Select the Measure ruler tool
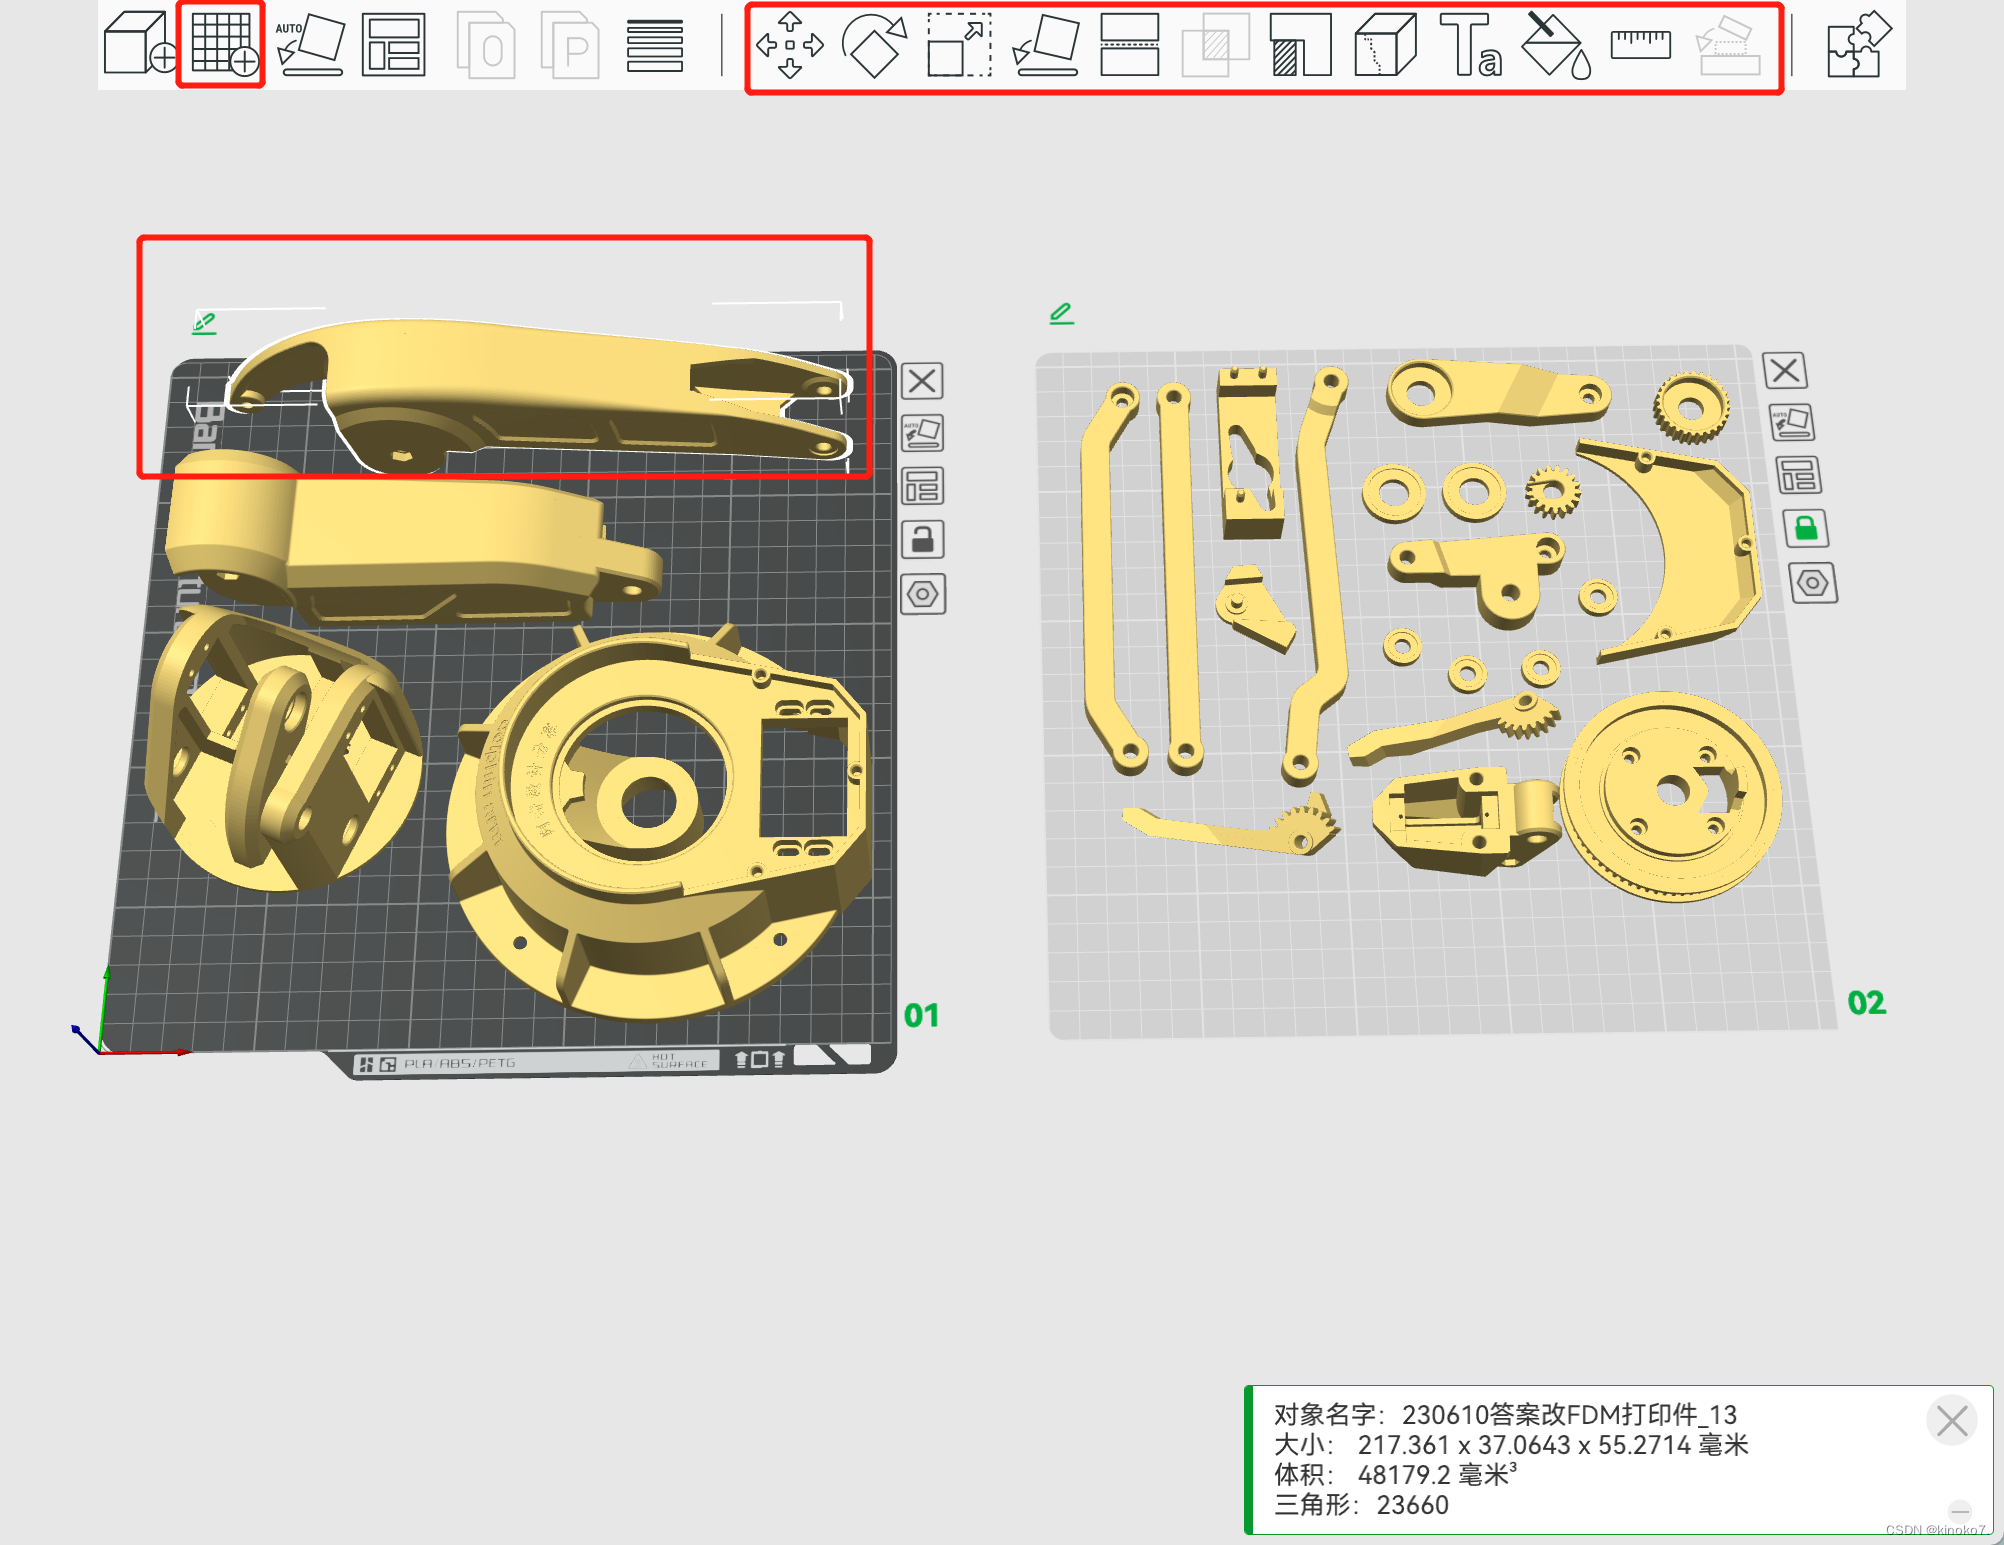The height and width of the screenshot is (1545, 2004). 1641,45
